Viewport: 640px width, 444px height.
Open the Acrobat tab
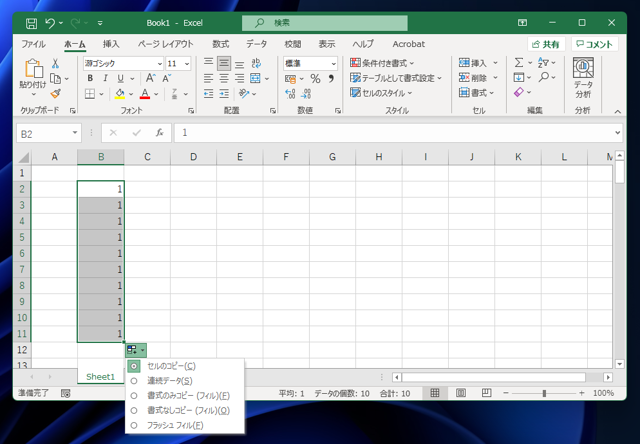point(409,44)
